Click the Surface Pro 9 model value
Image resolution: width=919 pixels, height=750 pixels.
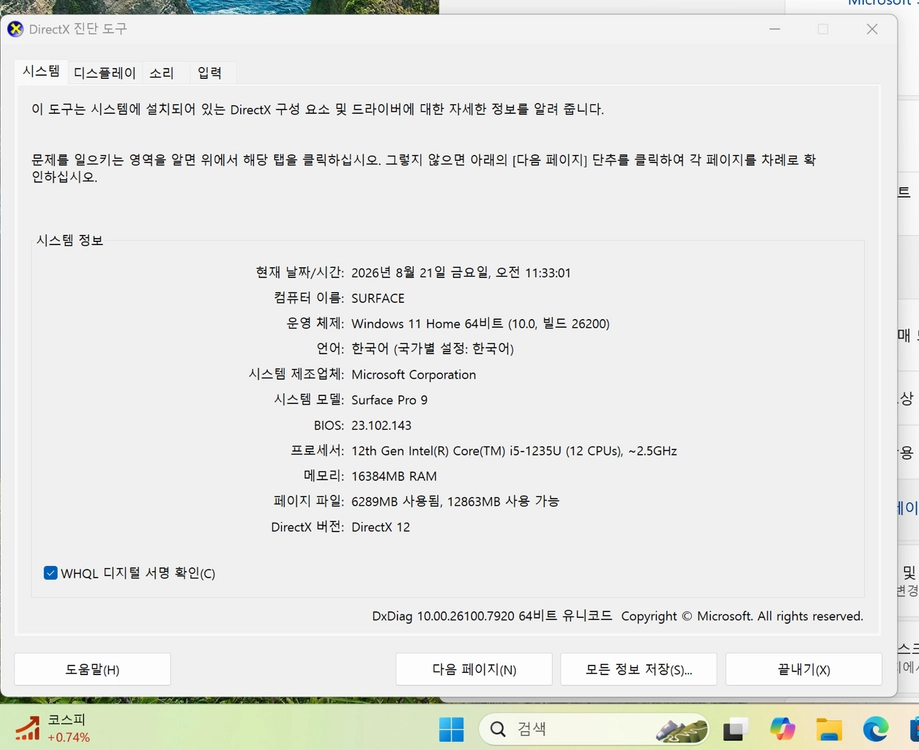tap(389, 400)
